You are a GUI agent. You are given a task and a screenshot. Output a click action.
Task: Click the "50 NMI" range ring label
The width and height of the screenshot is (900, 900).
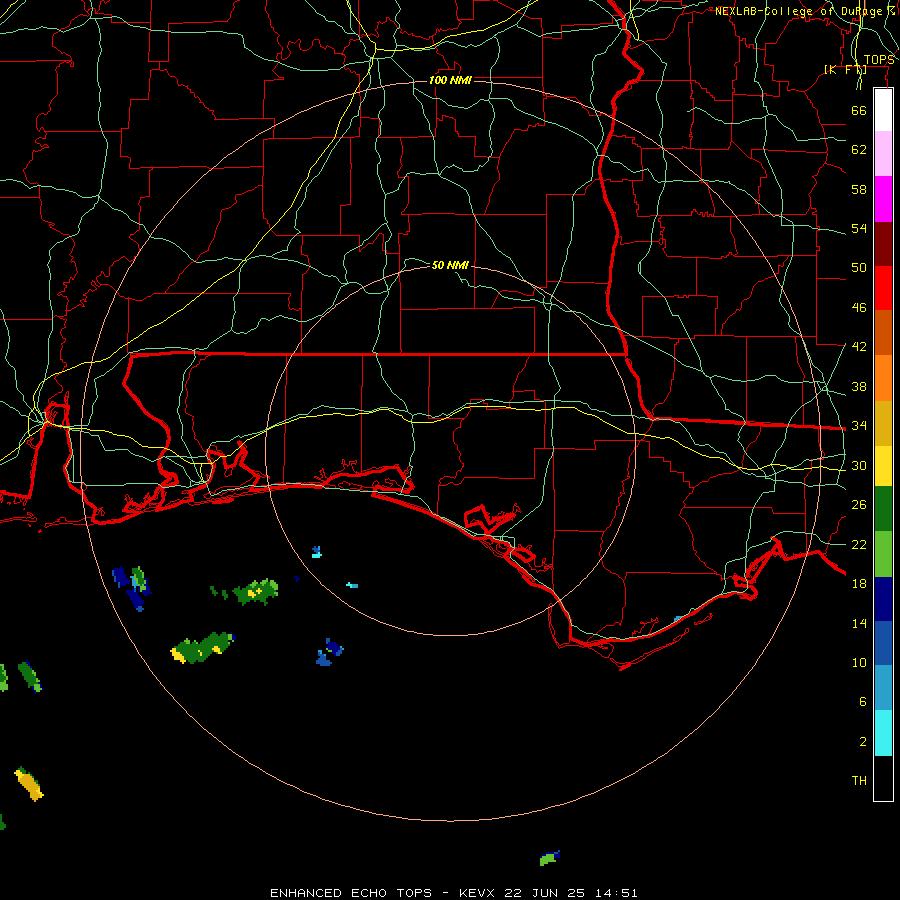coord(450,265)
